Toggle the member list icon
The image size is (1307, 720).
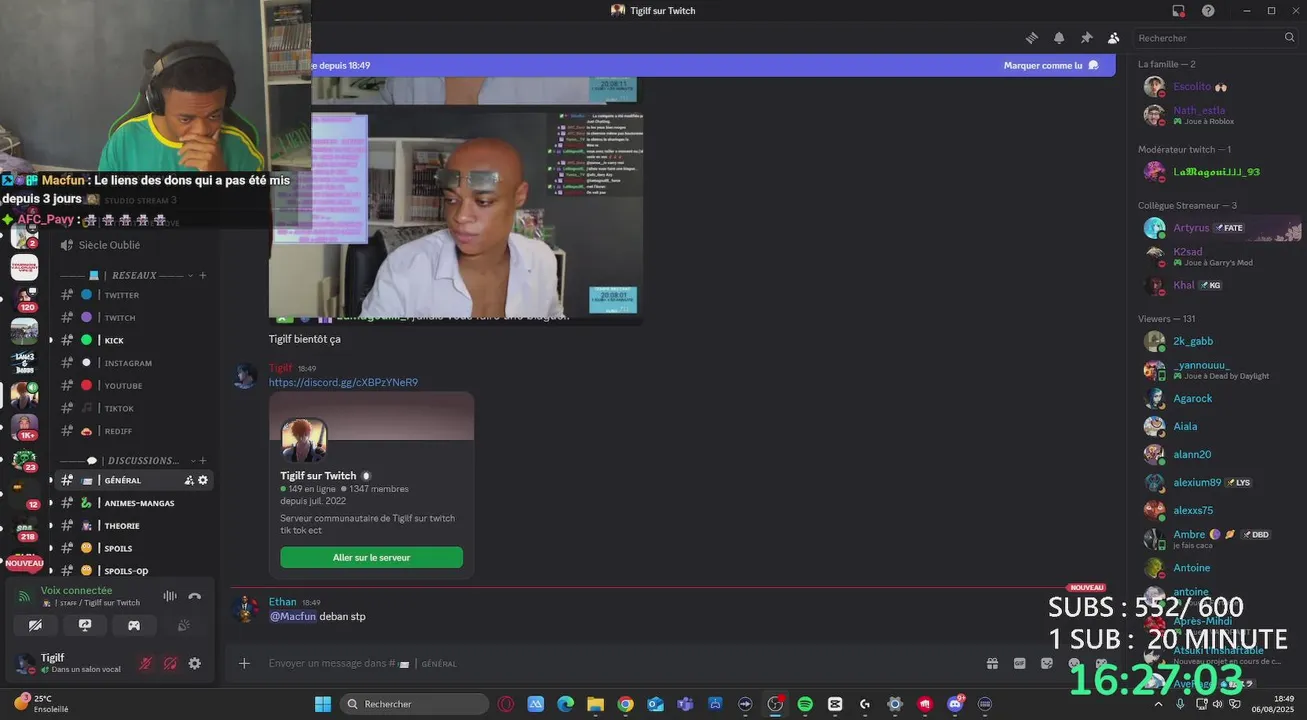[x=1113, y=38]
